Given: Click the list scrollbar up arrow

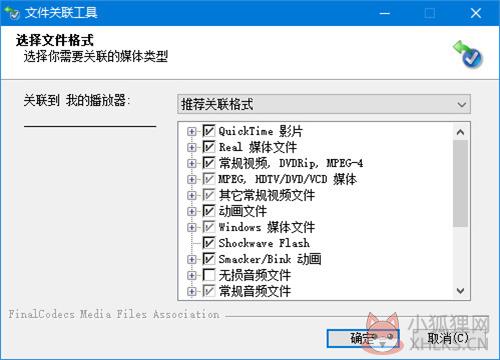Looking at the screenshot, I should click(x=460, y=132).
